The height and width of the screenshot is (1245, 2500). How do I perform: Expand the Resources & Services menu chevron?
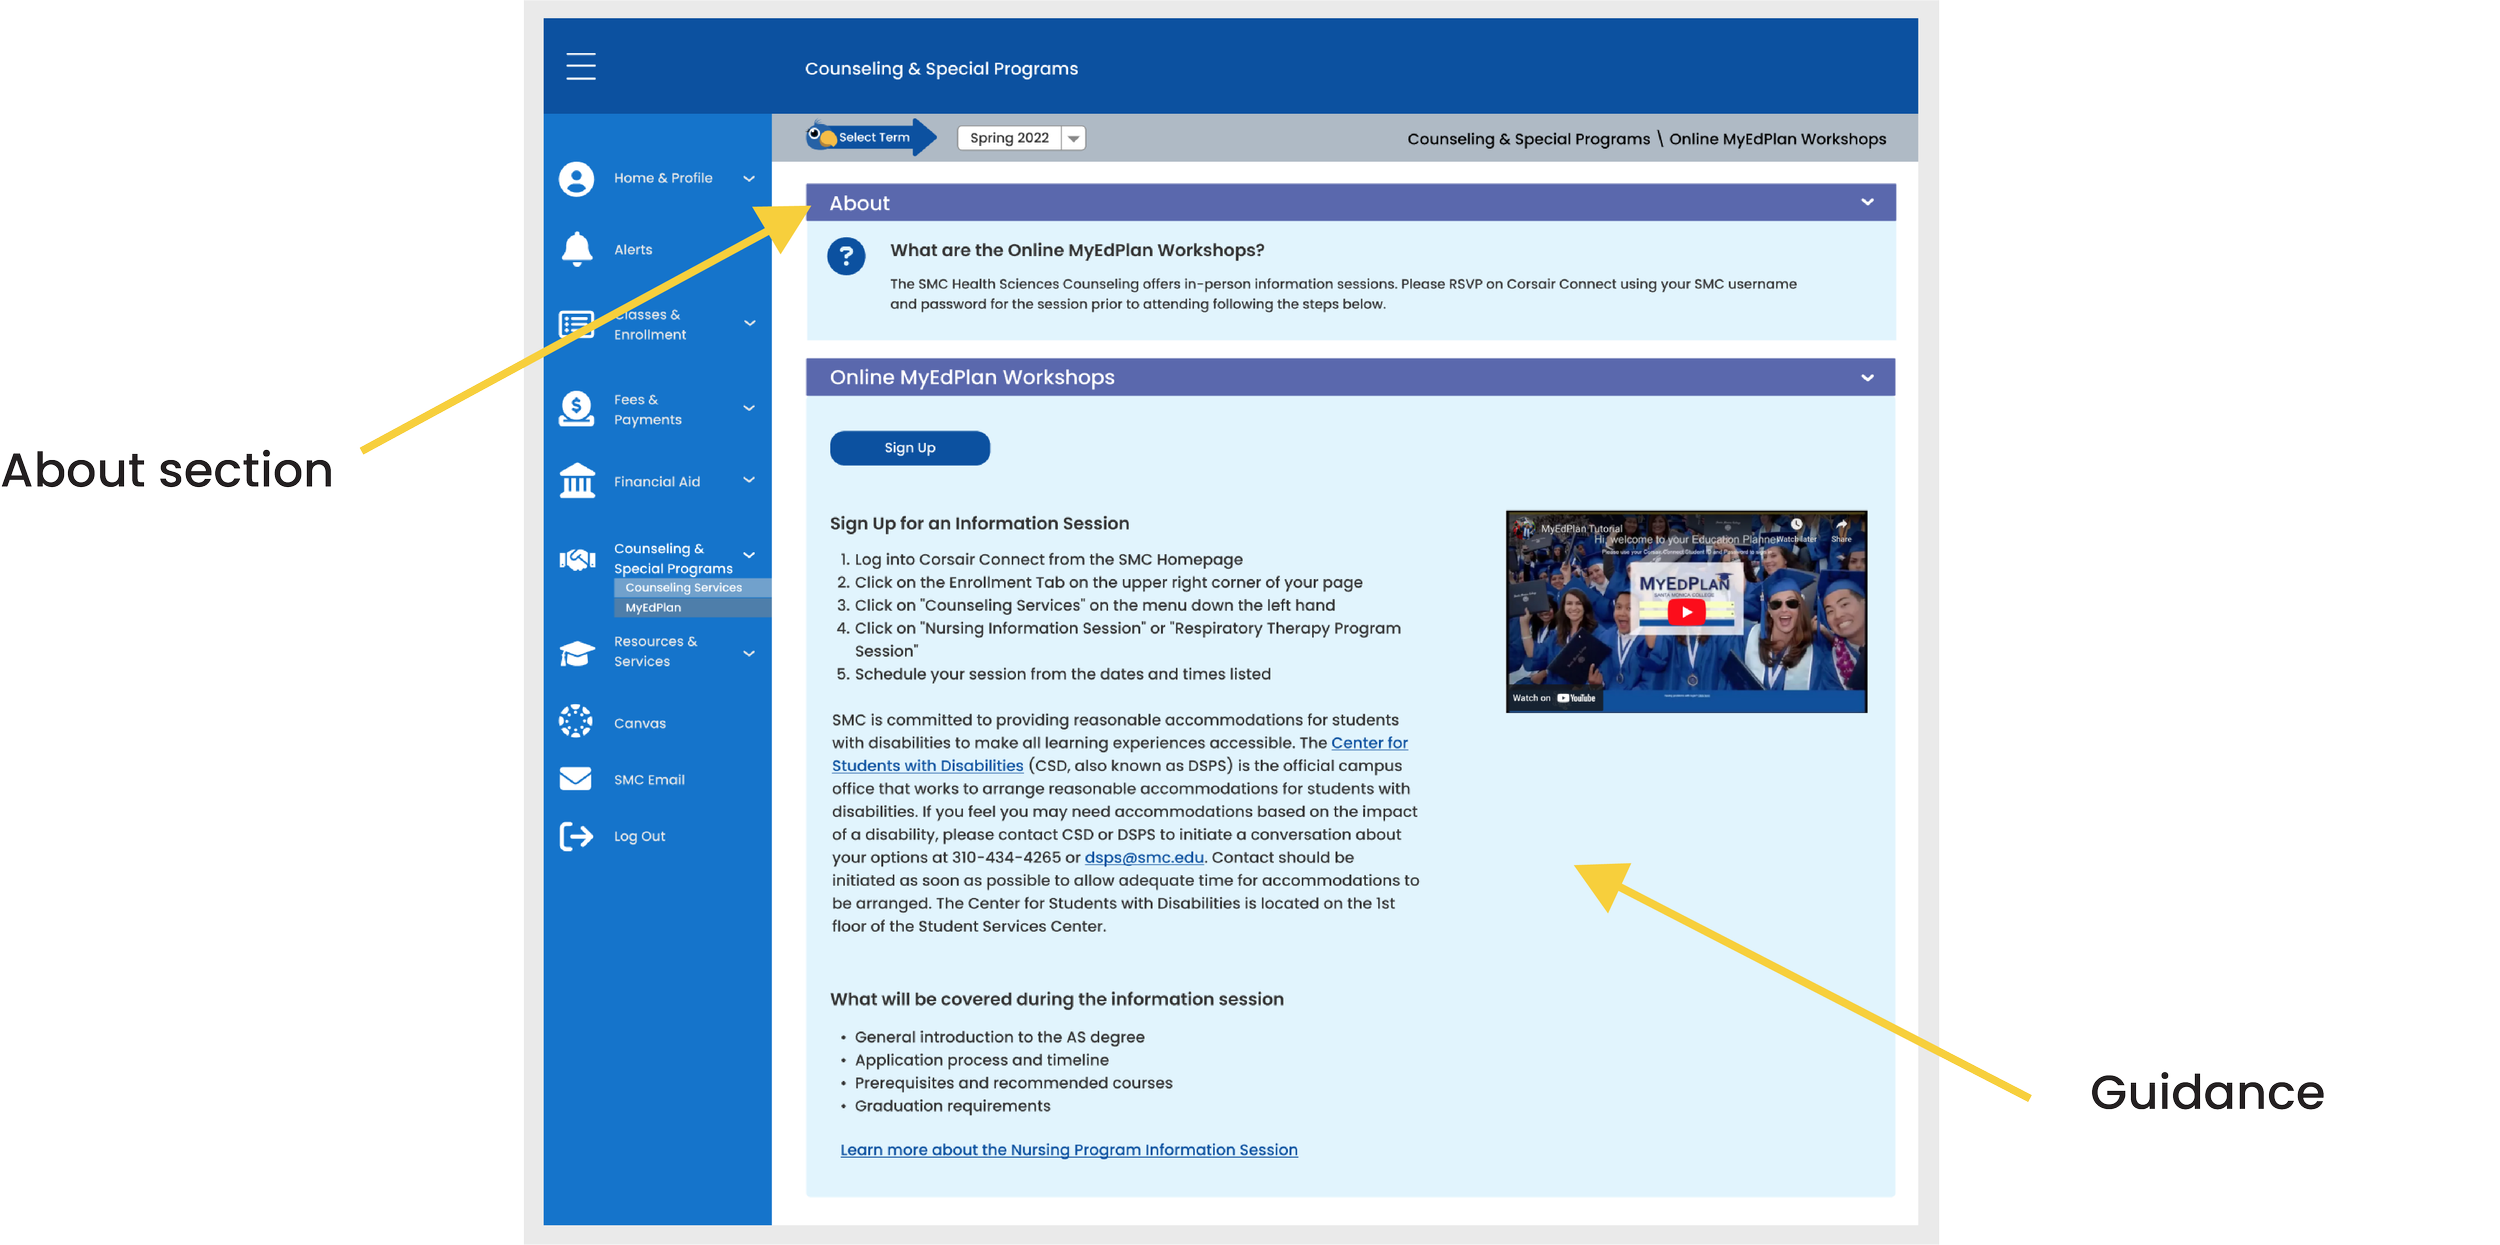coord(748,653)
